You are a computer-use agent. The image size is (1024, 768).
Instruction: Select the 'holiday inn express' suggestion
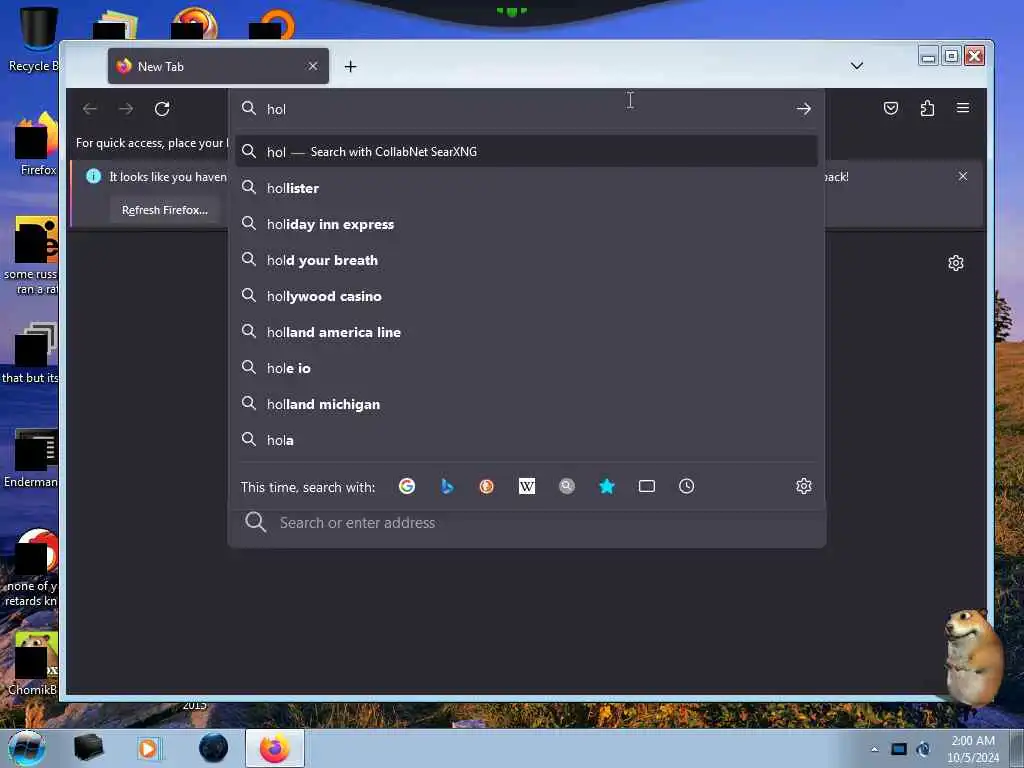526,224
